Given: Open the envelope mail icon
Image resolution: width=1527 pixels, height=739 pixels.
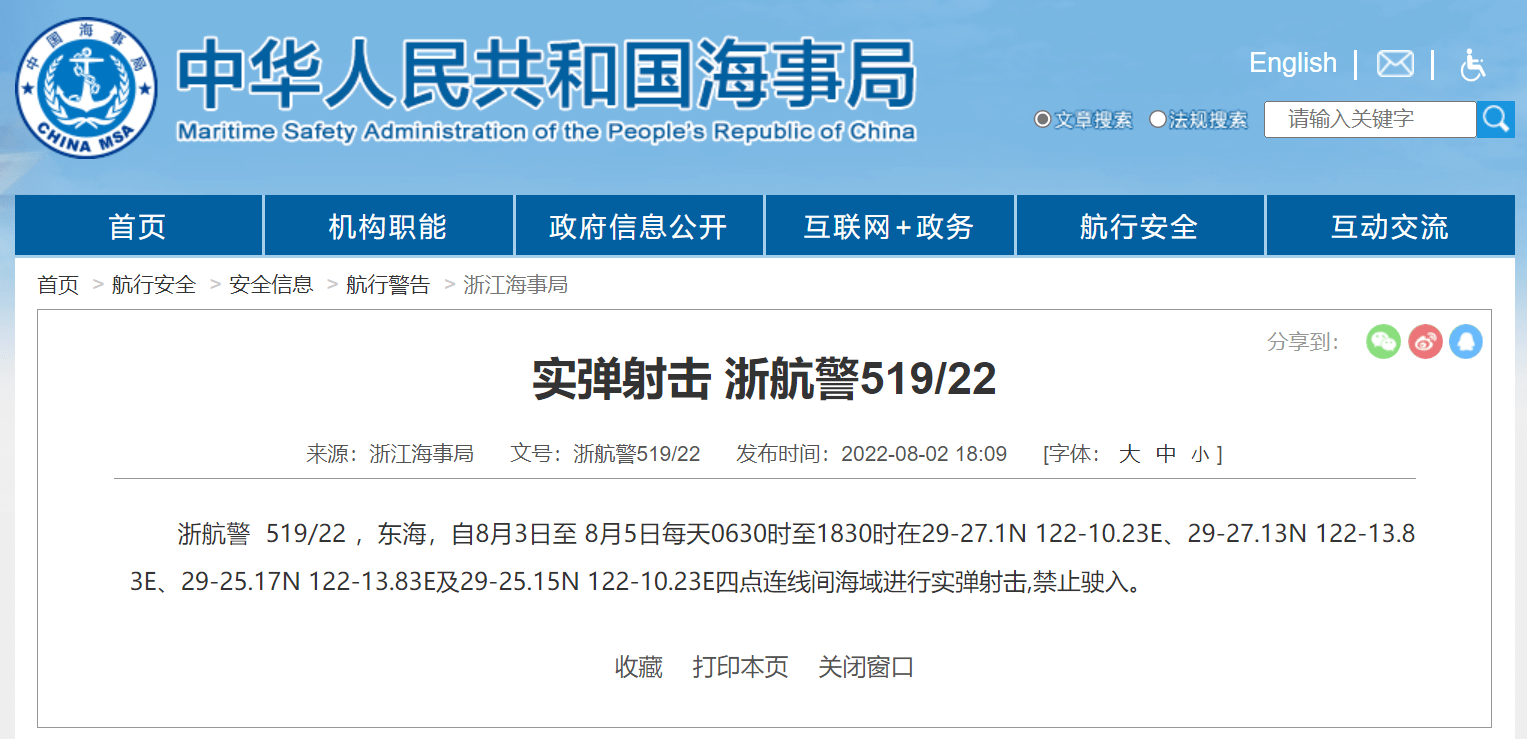Looking at the screenshot, I should 1395,63.
